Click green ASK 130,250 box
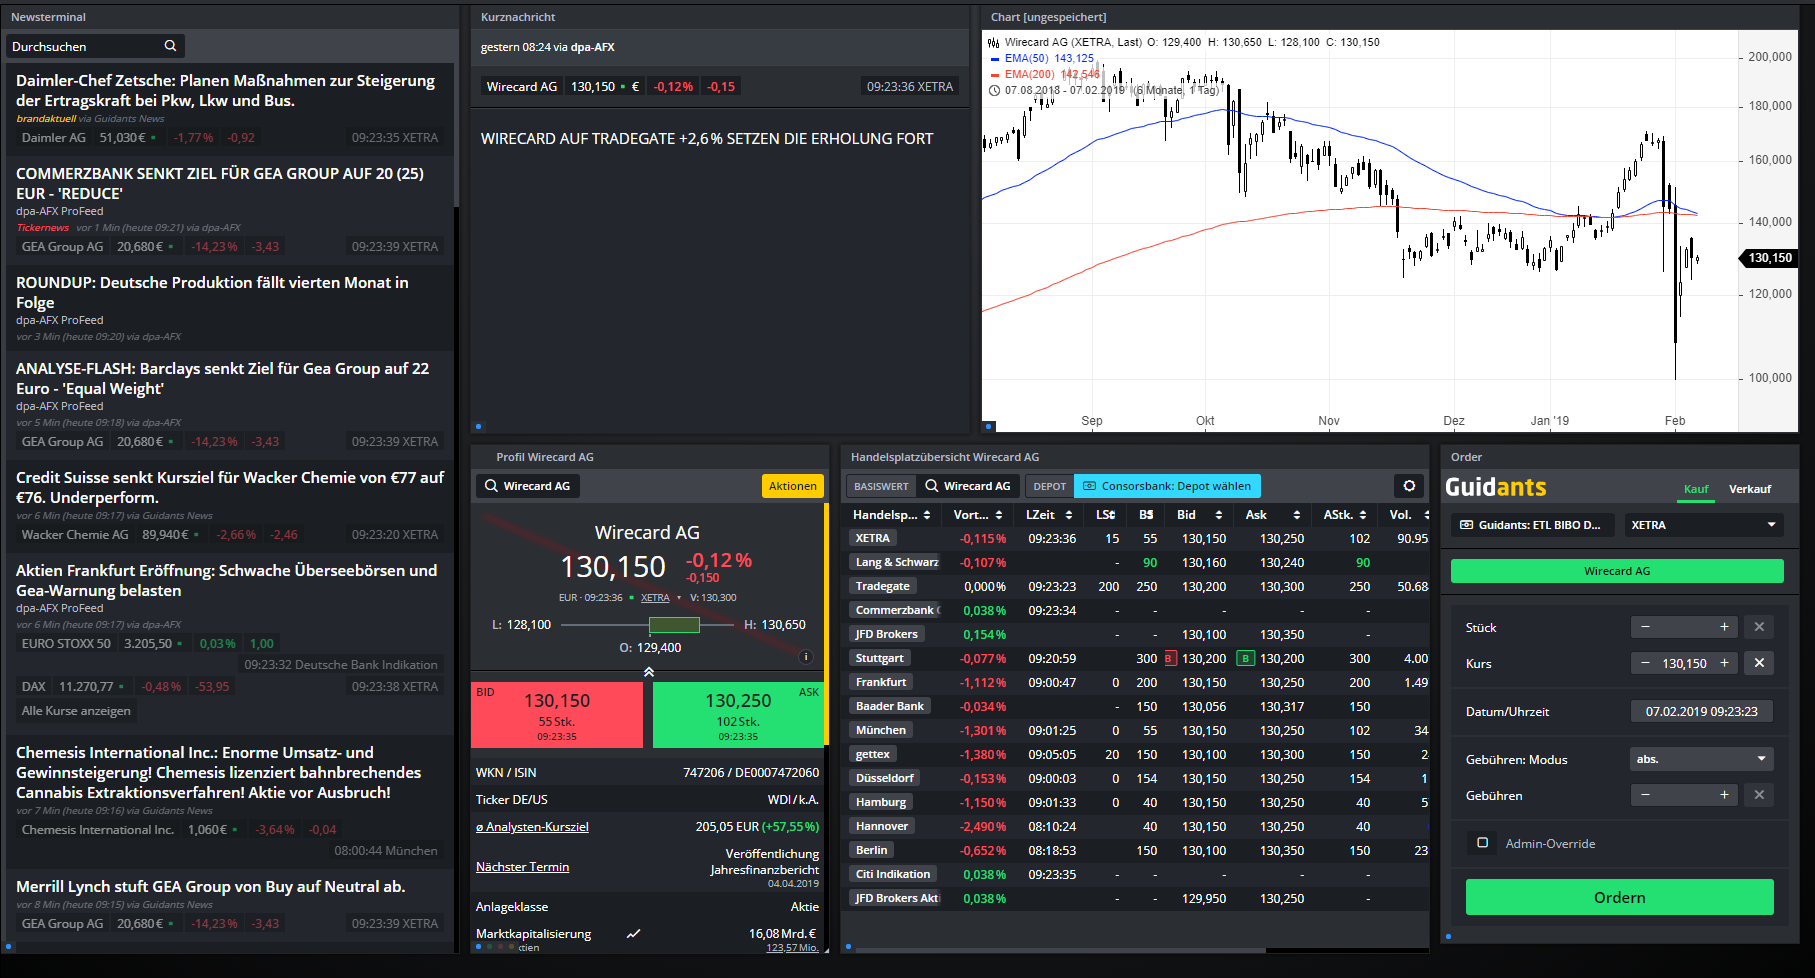This screenshot has height=978, width=1815. [738, 714]
